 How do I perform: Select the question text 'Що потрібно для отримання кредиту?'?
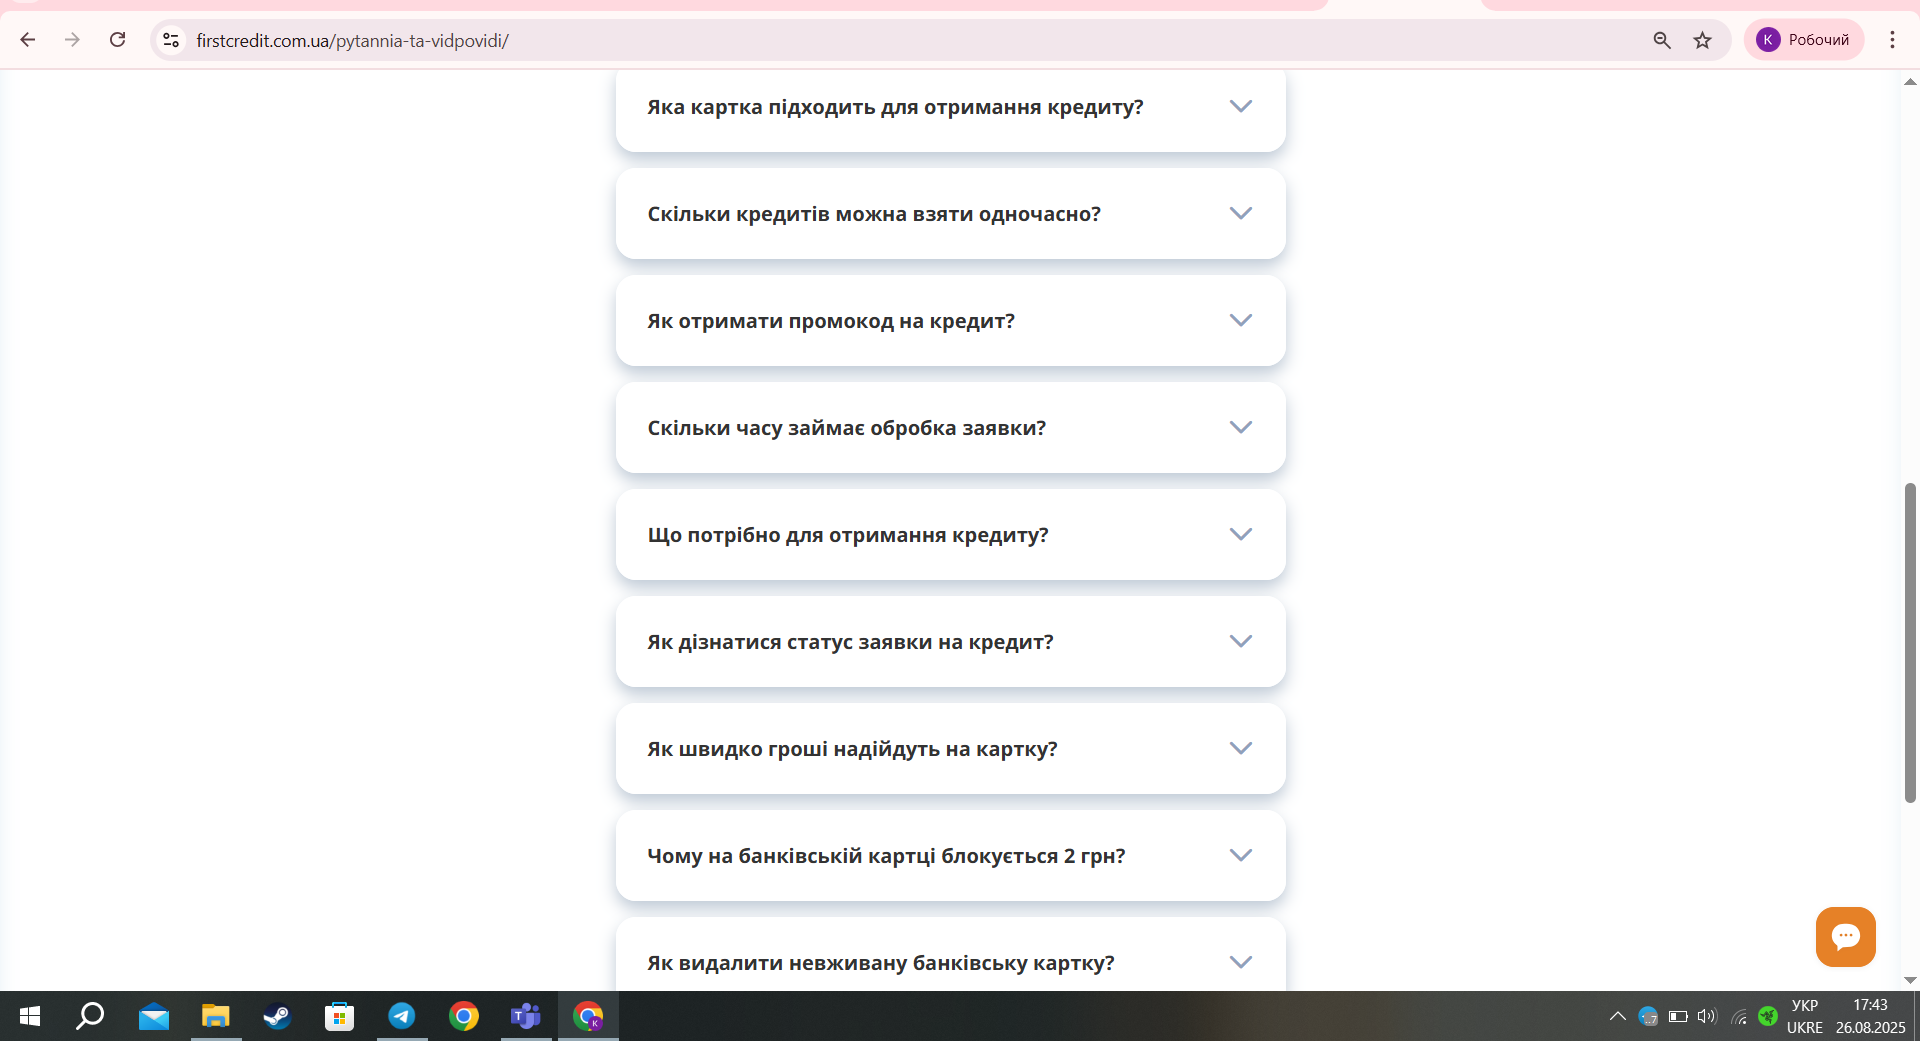point(848,535)
